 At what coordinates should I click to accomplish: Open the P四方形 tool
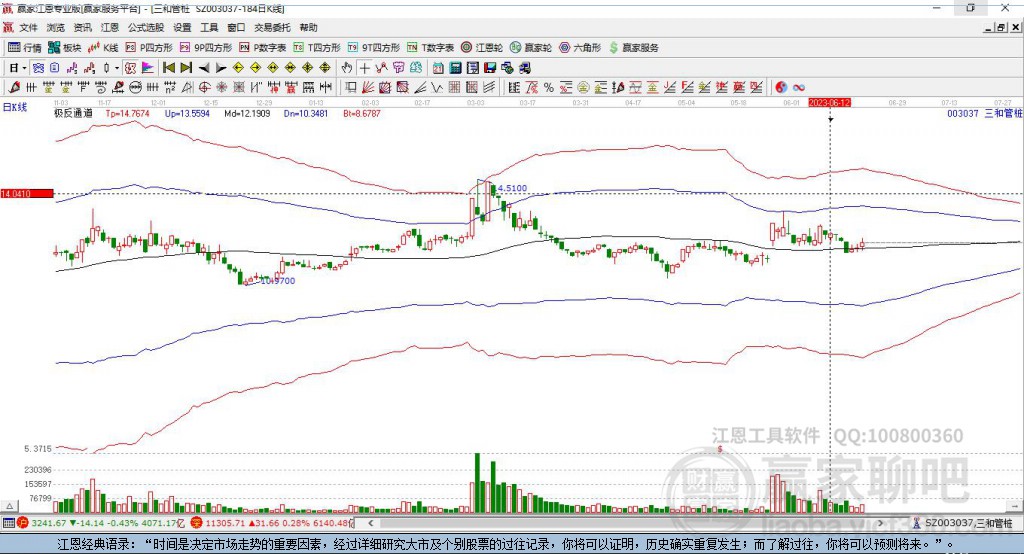(149, 48)
